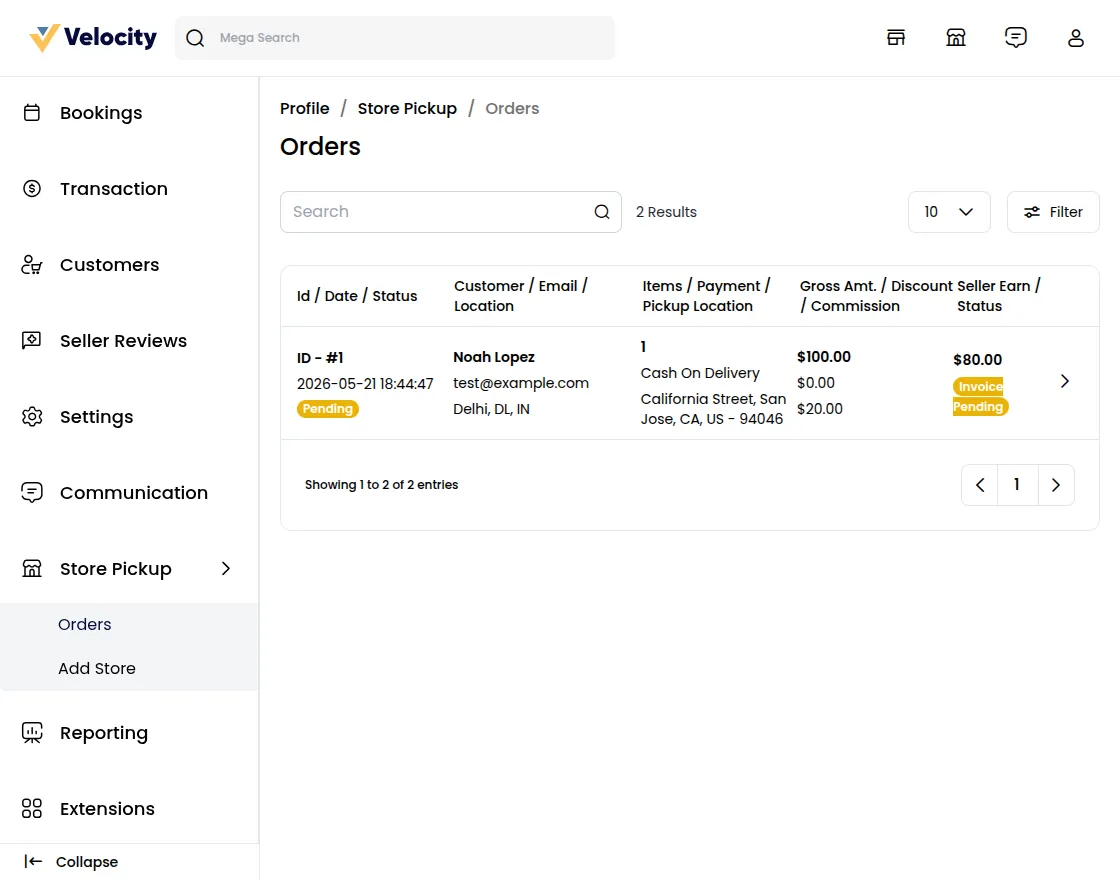Click the Collapse sidebar arrow icon
The image size is (1120, 880).
coord(33,861)
